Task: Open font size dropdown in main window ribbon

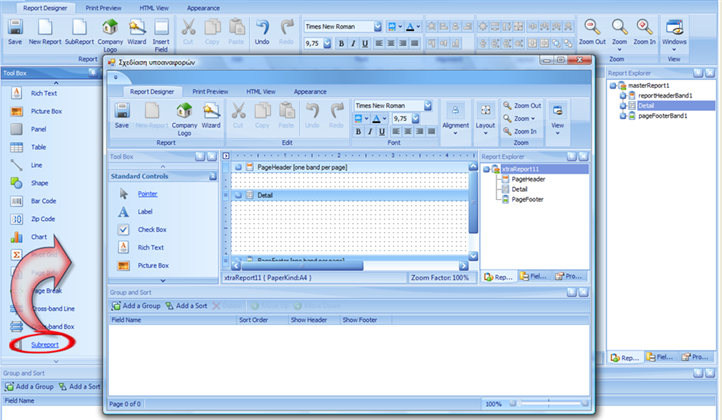Action: tap(327, 43)
